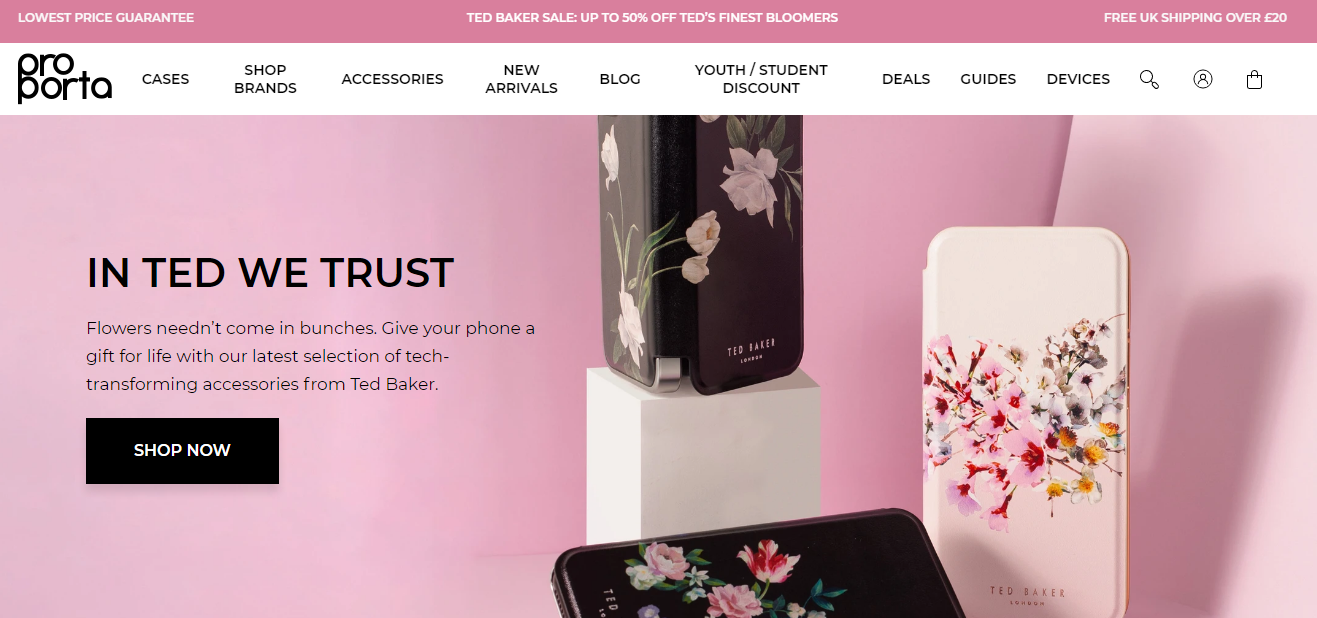The width and height of the screenshot is (1317, 618).
Task: Click the Lowest Price Guarantee banner text
Action: tap(106, 18)
